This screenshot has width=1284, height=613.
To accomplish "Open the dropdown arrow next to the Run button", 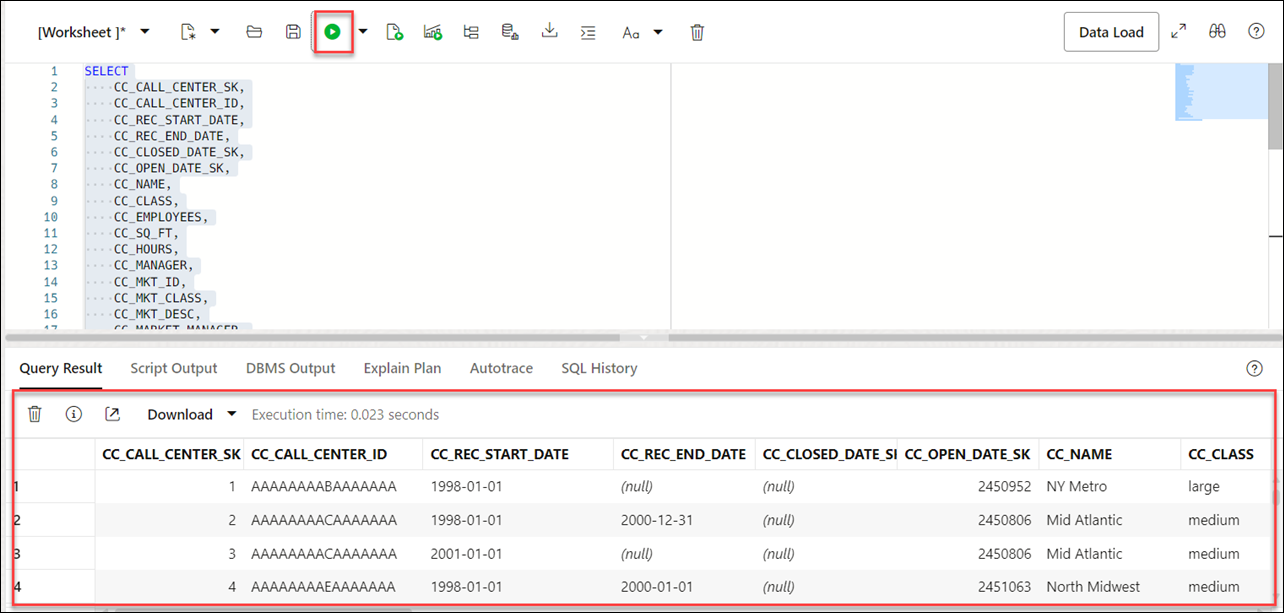I will coord(363,31).
